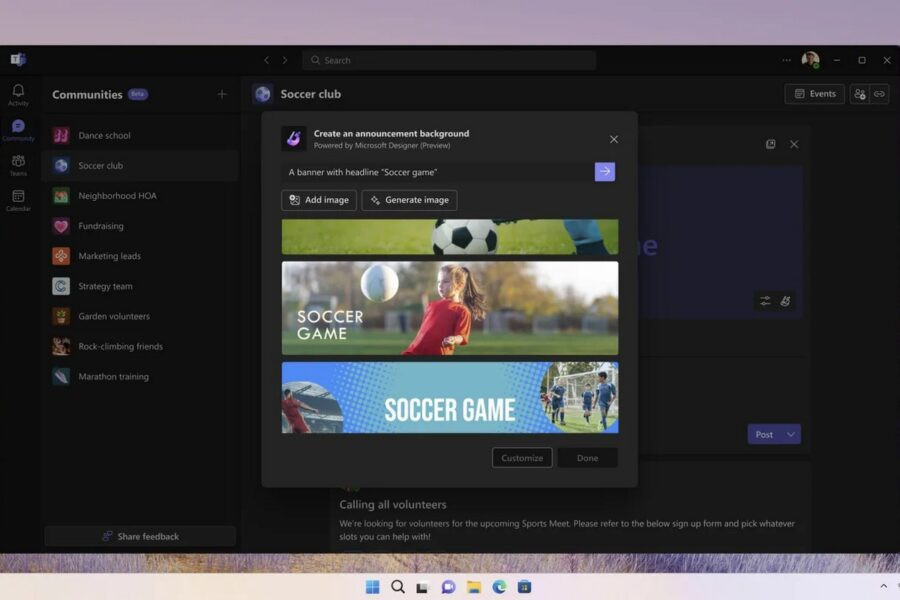This screenshot has height=600, width=900.
Task: Select the Soccer club community
Action: (x=141, y=165)
